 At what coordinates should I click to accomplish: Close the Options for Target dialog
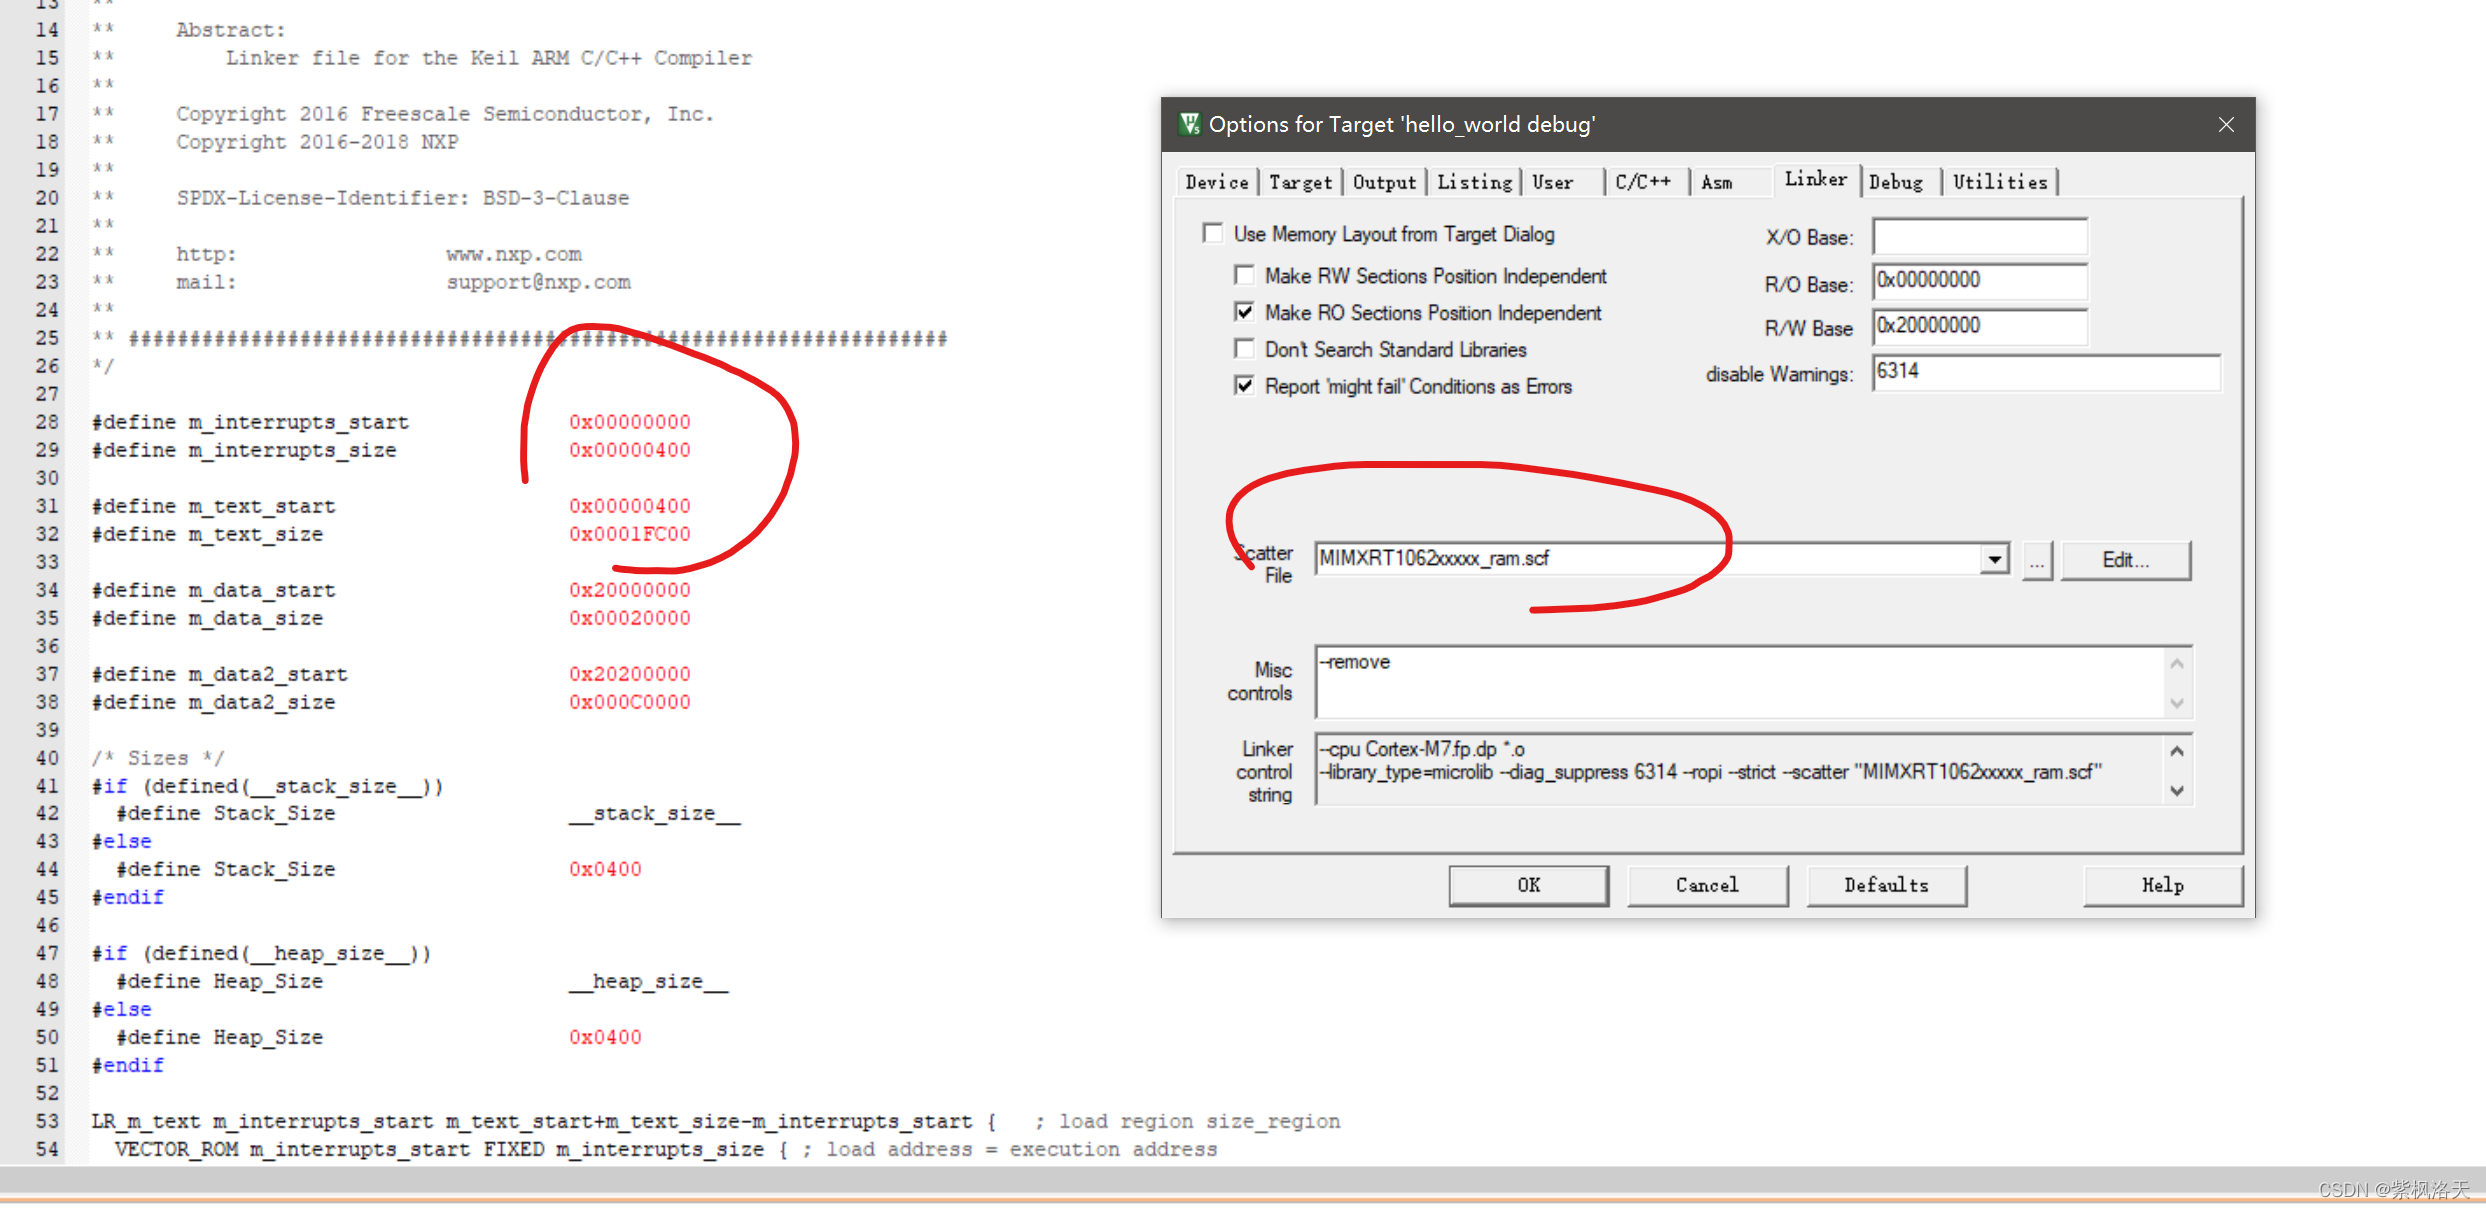(x=2226, y=125)
